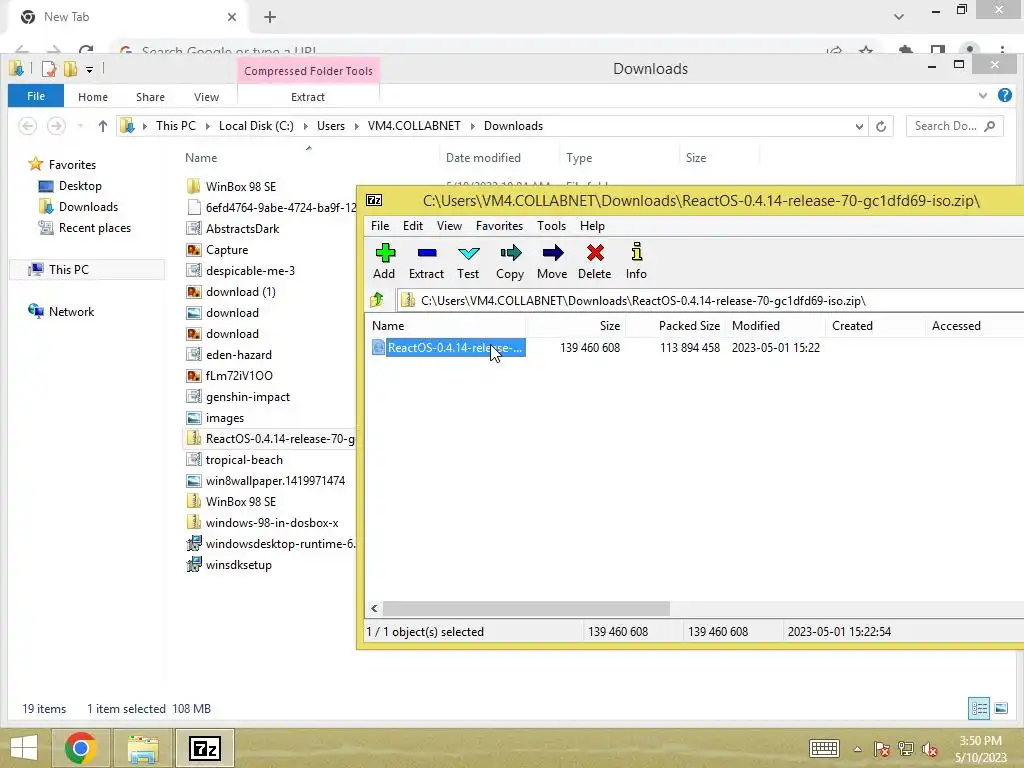
Task: Open the Explorer File tab
Action: tap(36, 96)
